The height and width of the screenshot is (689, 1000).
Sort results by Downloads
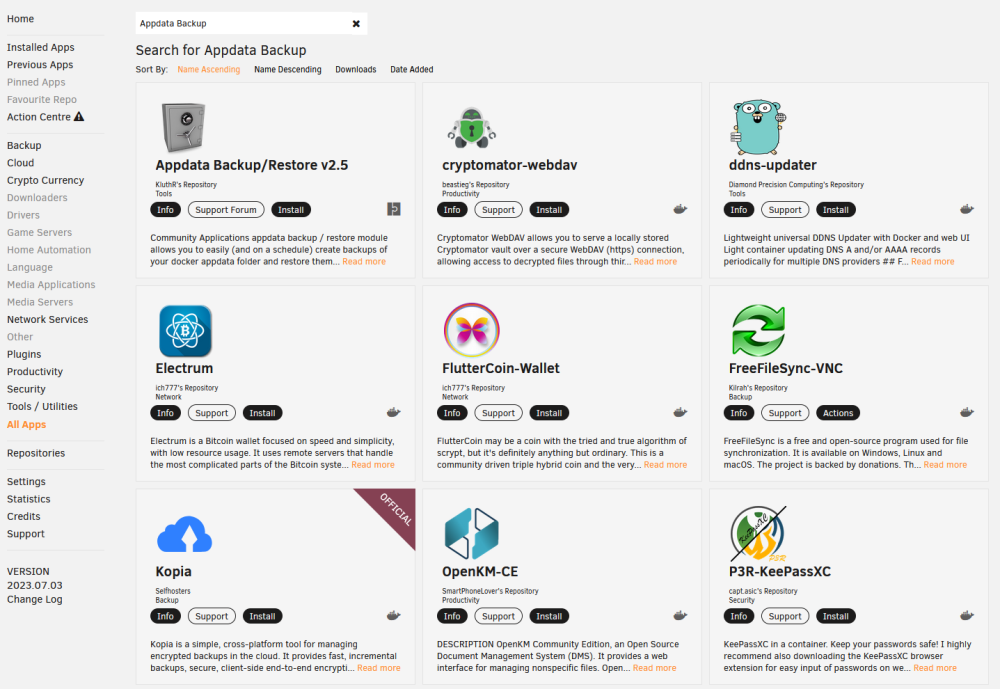[356, 70]
